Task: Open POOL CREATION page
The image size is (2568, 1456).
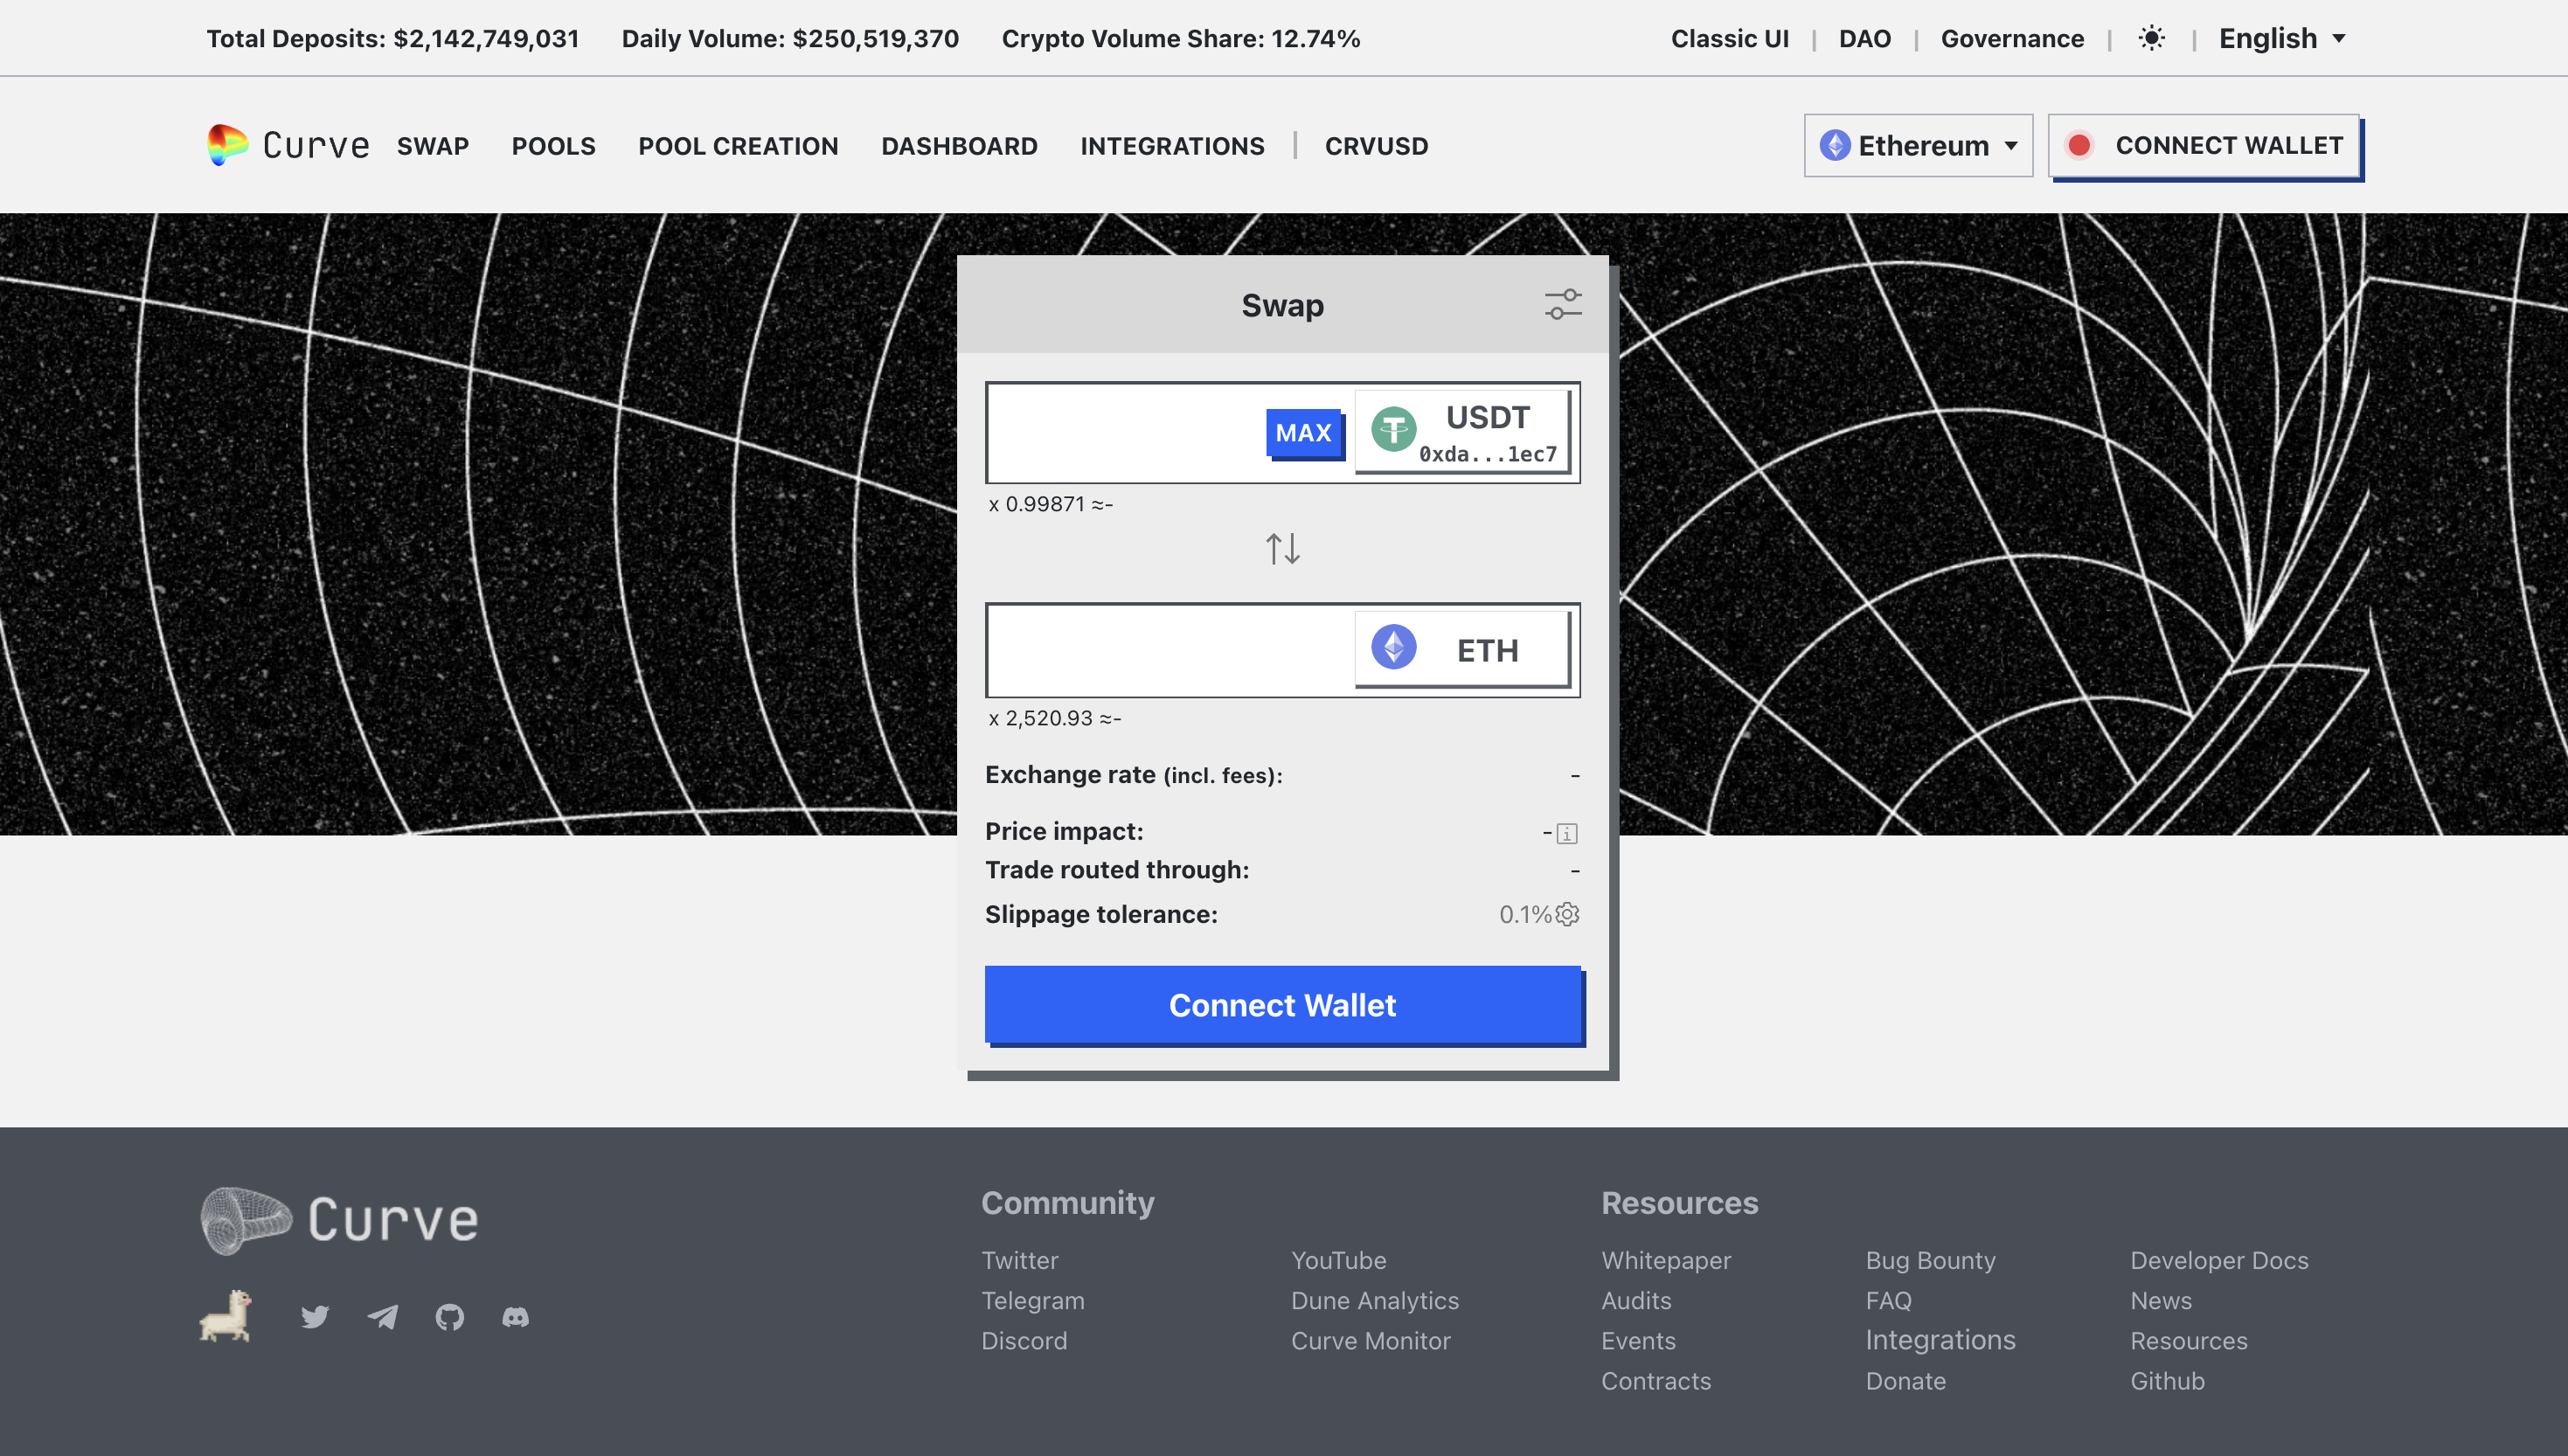Action: pyautogui.click(x=738, y=146)
